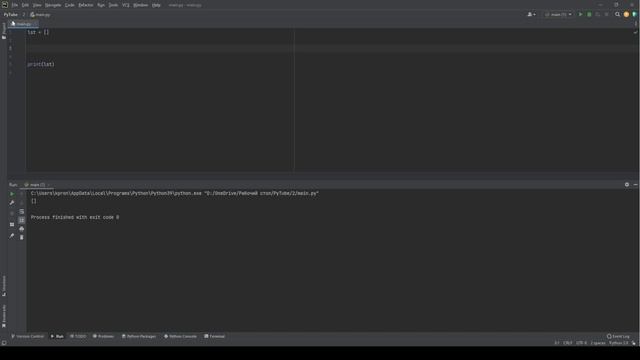Viewport: 640px width, 360px height.
Task: Open the Event Log
Action: tap(618, 336)
